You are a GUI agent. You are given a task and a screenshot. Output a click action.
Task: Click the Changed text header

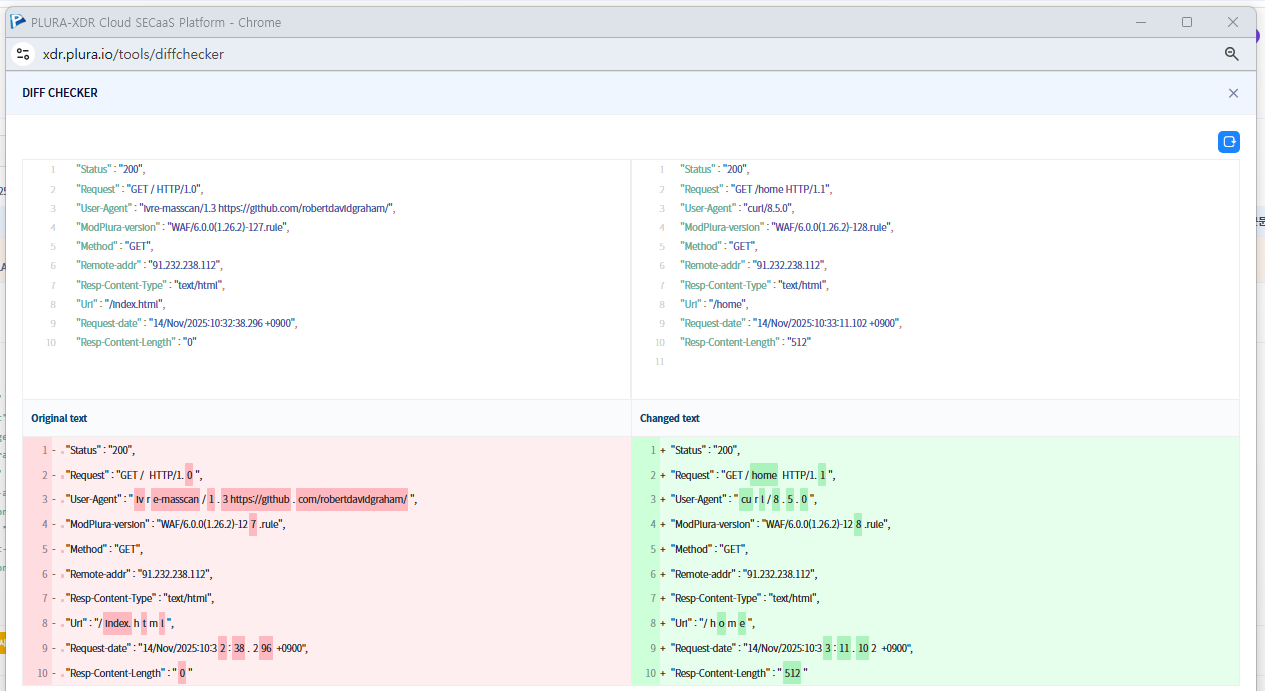670,418
